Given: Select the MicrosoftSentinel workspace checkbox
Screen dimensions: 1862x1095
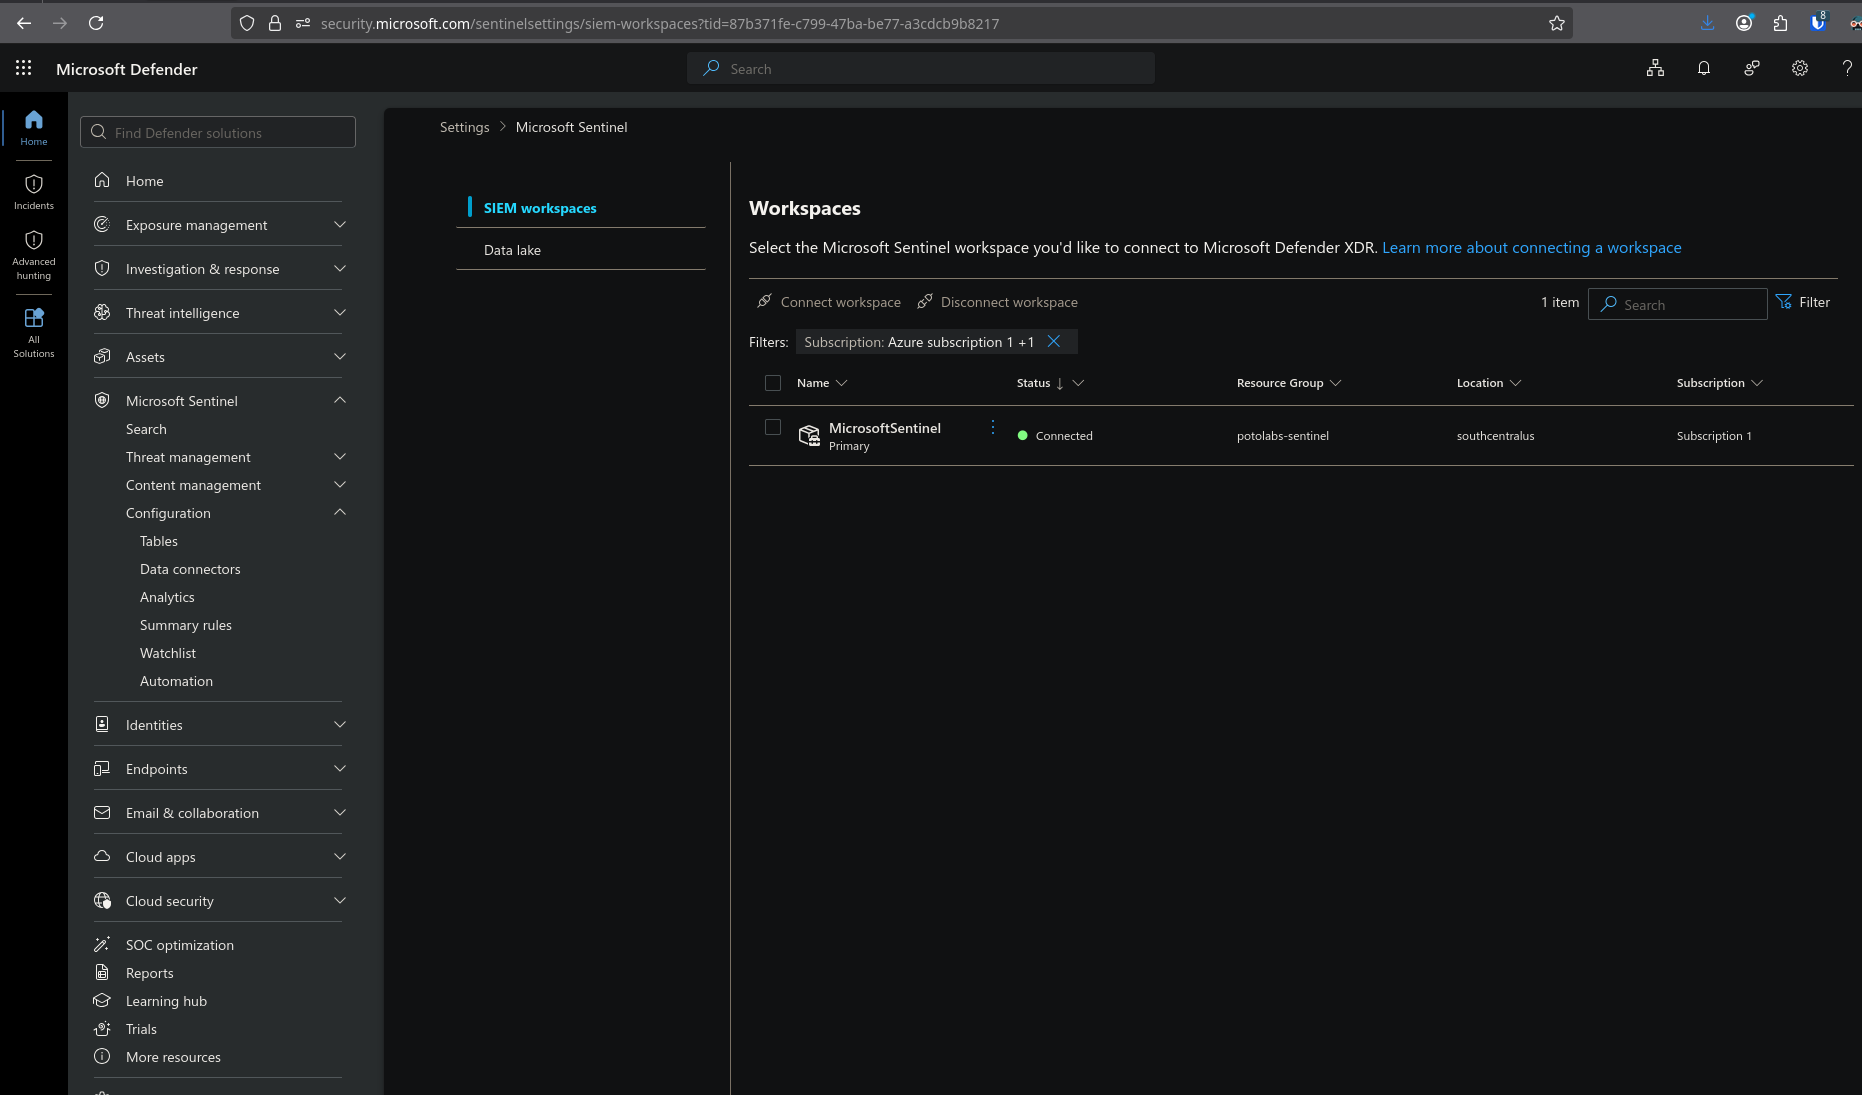Looking at the screenshot, I should 773,427.
